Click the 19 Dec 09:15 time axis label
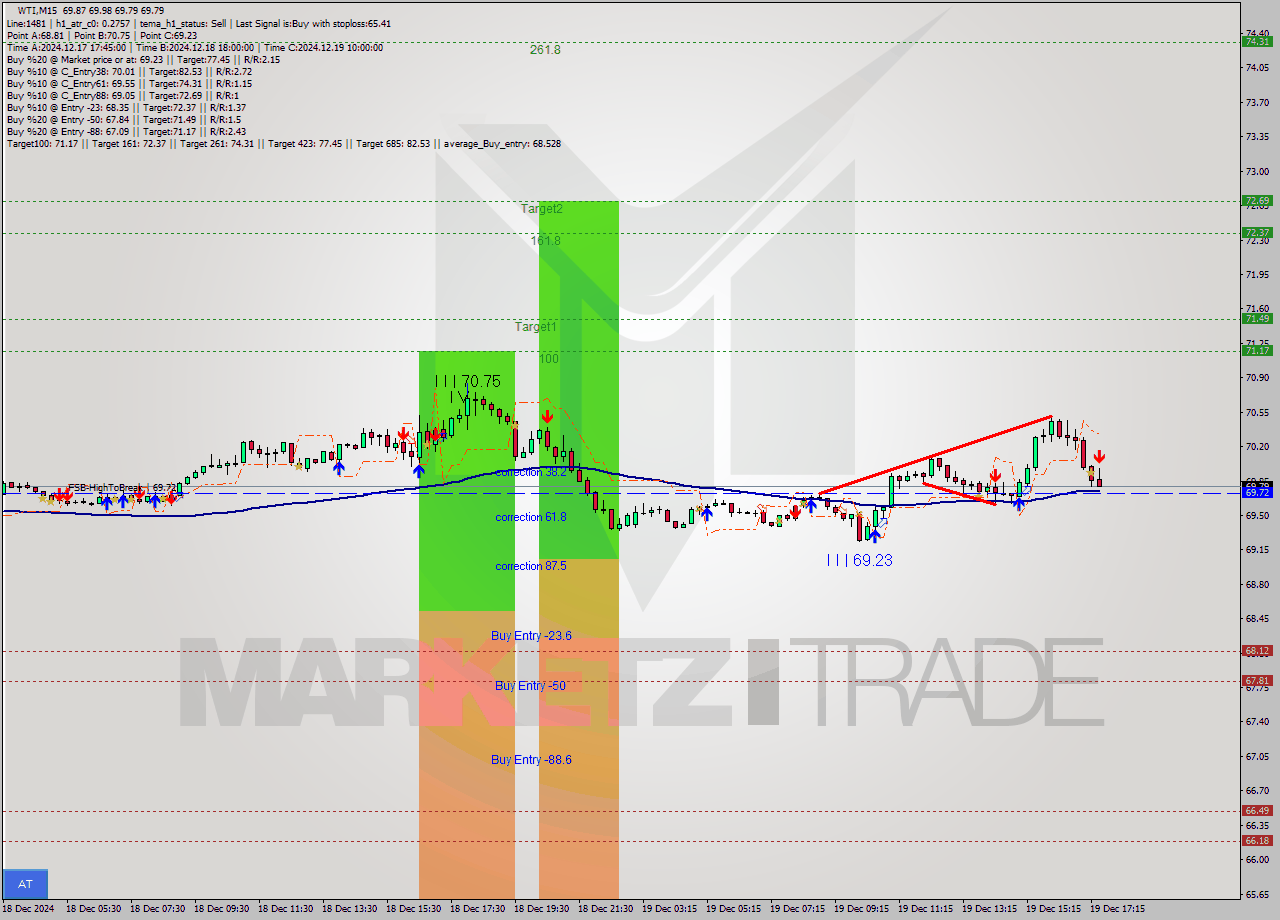The width and height of the screenshot is (1280, 920). point(863,909)
